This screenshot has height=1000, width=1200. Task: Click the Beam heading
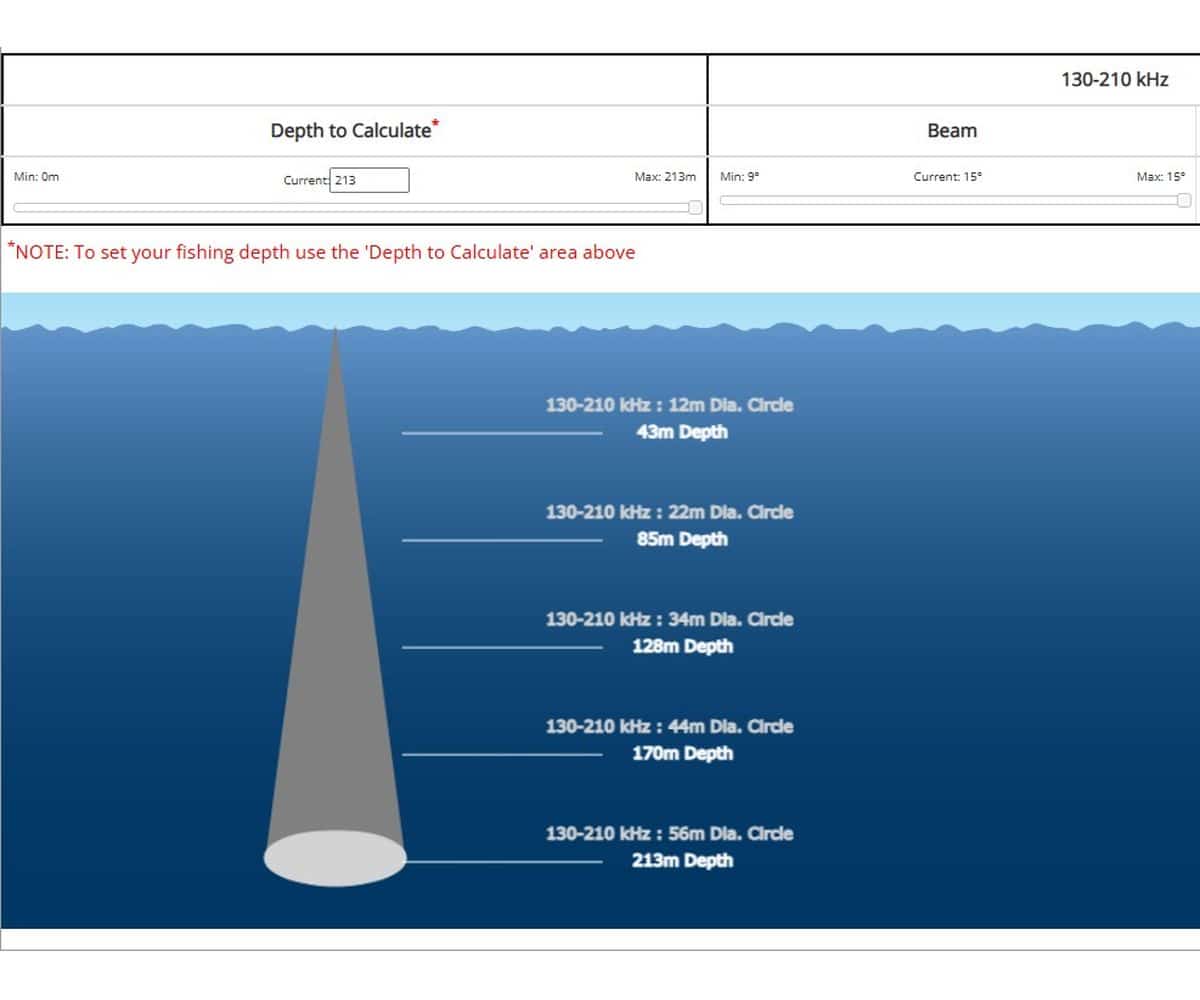pos(952,130)
